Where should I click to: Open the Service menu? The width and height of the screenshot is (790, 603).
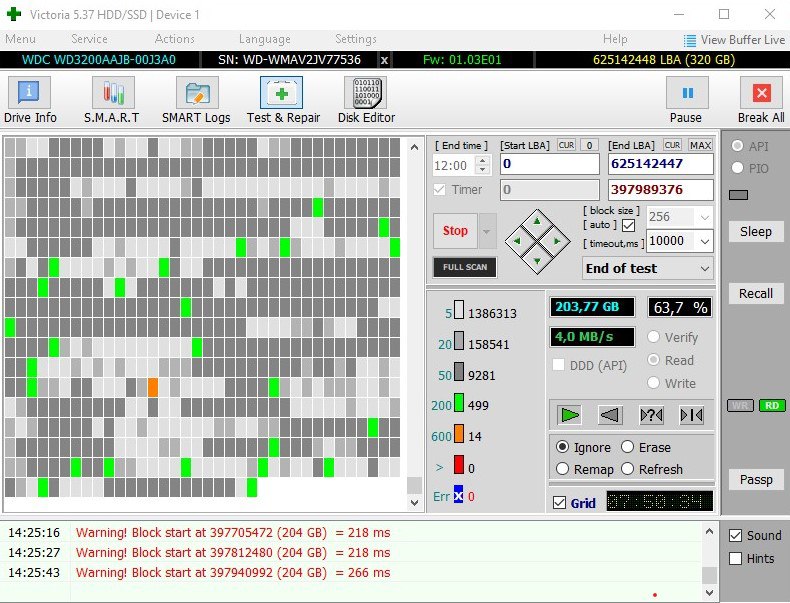pyautogui.click(x=89, y=39)
